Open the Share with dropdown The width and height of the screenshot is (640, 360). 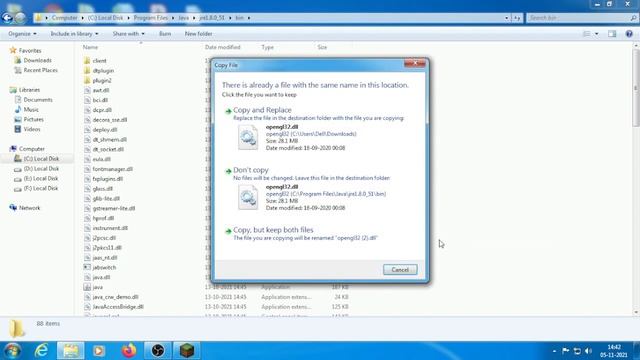coord(129,34)
